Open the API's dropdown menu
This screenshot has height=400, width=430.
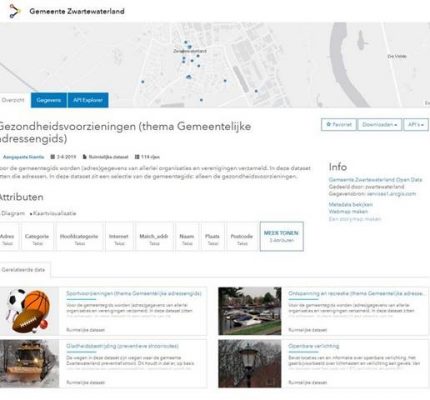click(416, 125)
